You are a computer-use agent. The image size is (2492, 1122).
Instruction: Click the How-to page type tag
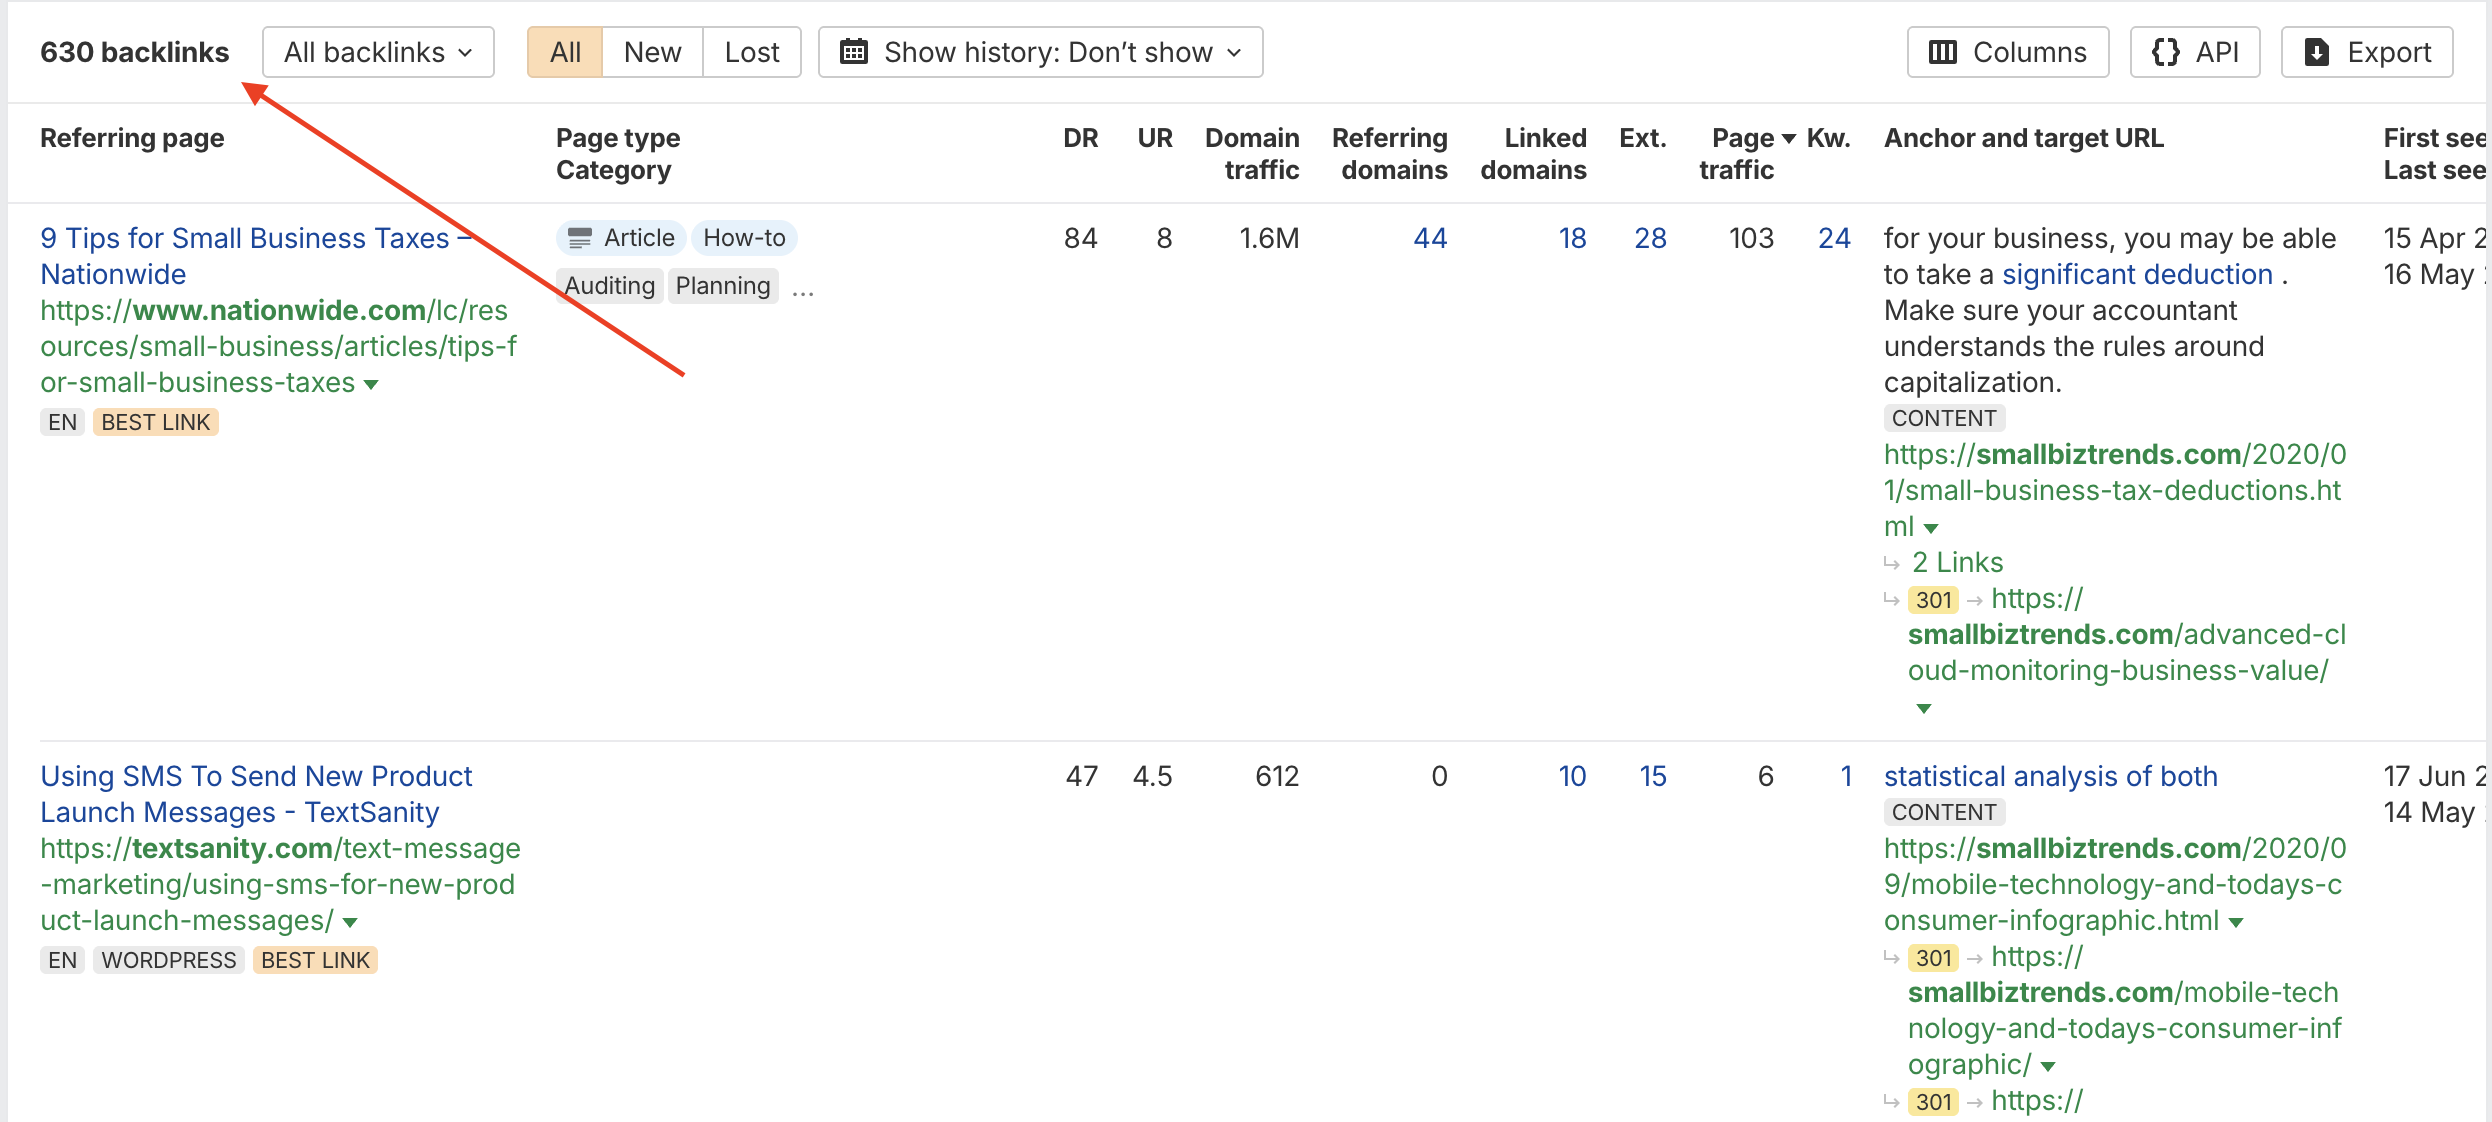tap(744, 238)
